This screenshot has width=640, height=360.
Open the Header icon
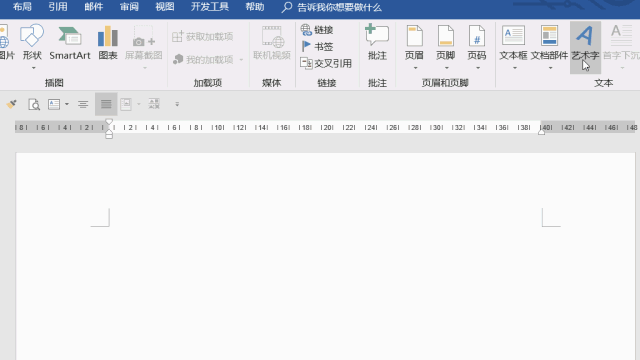click(414, 36)
